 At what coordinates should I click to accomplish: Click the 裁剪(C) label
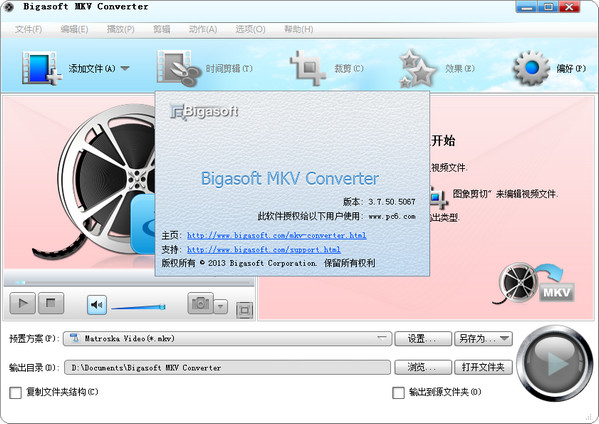click(x=349, y=69)
